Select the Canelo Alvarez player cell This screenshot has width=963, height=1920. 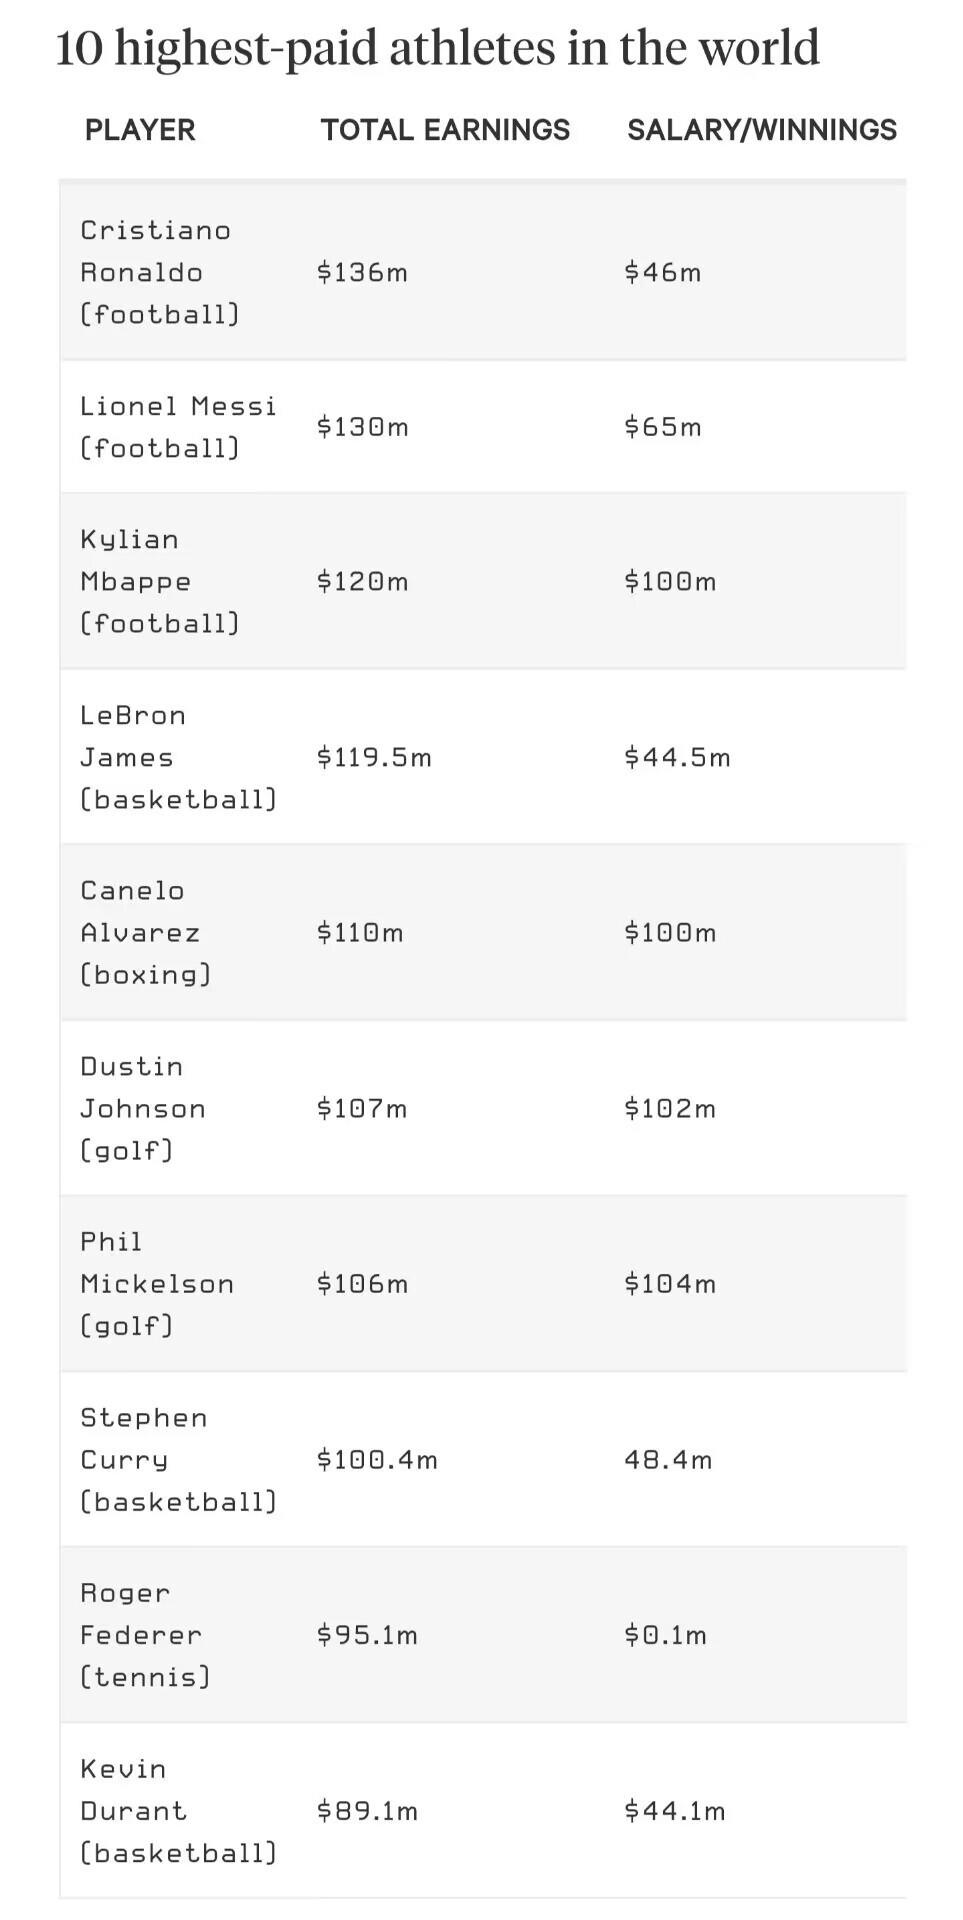tap(144, 932)
